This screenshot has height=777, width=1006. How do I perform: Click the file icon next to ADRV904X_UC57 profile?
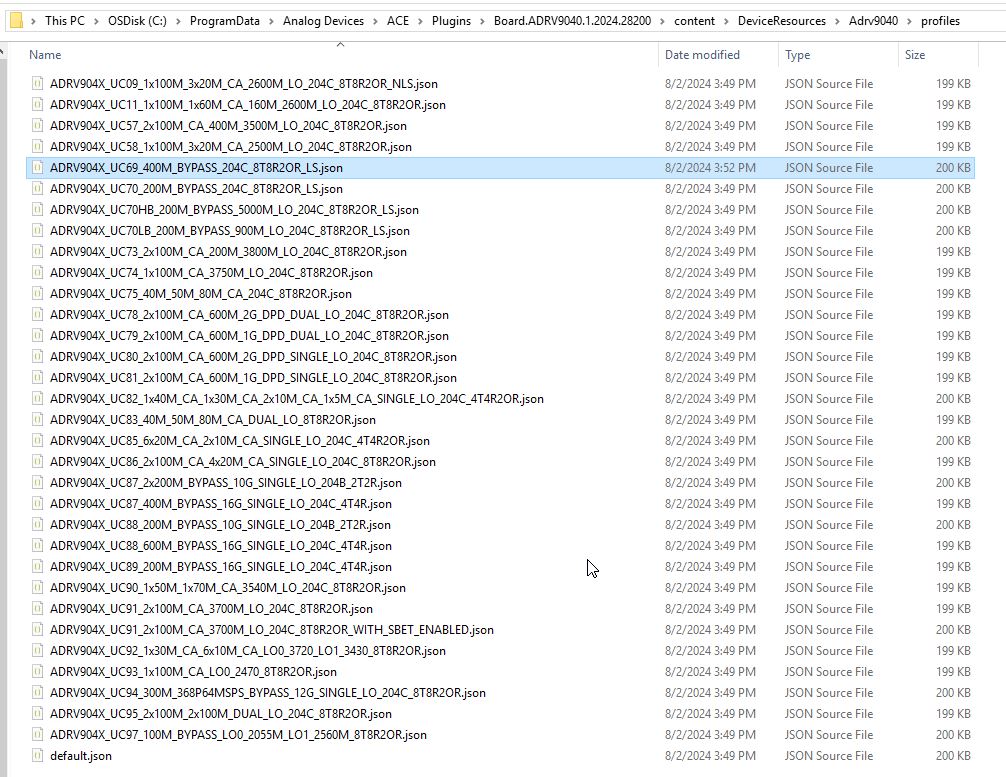pos(36,125)
